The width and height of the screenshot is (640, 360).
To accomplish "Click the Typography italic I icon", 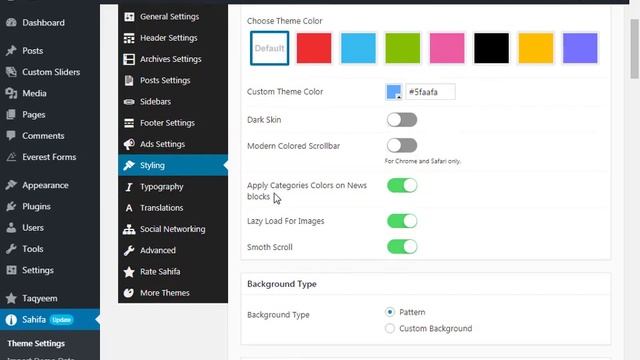I will (x=129, y=187).
